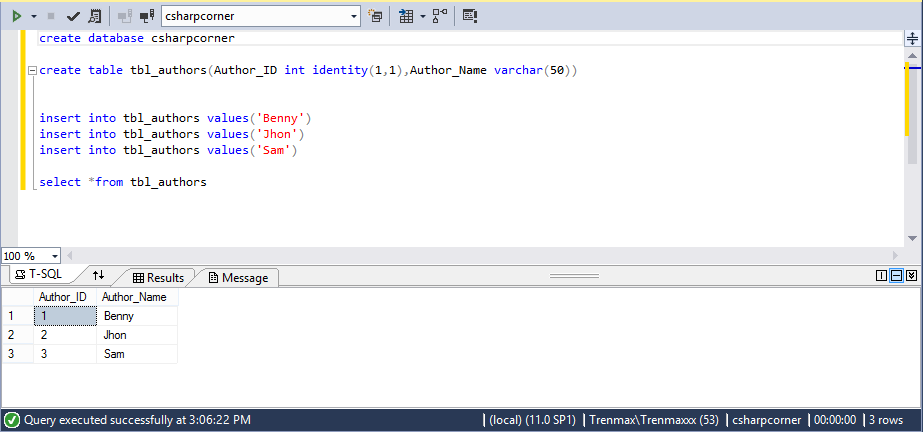Run the query with the green Execute button
This screenshot has height=432, width=923.
[x=17, y=16]
